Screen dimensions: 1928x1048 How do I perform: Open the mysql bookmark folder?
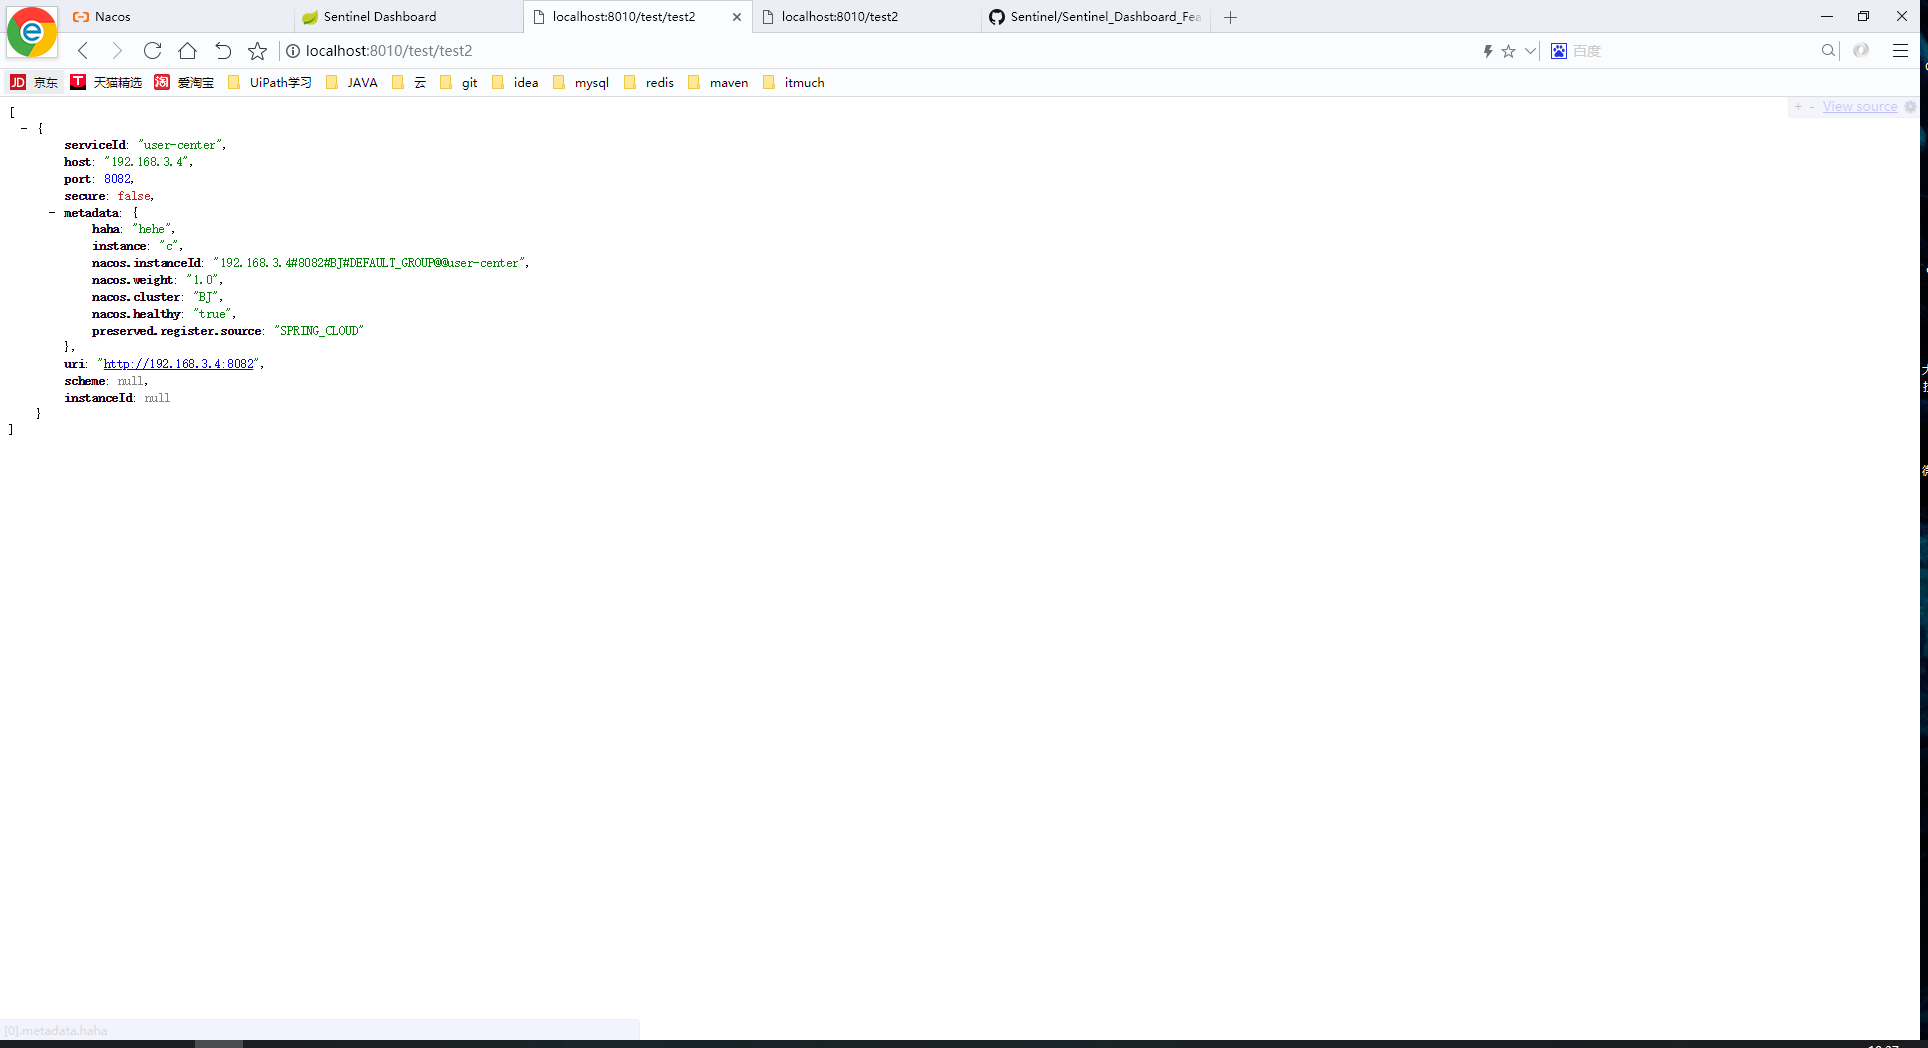pyautogui.click(x=581, y=83)
